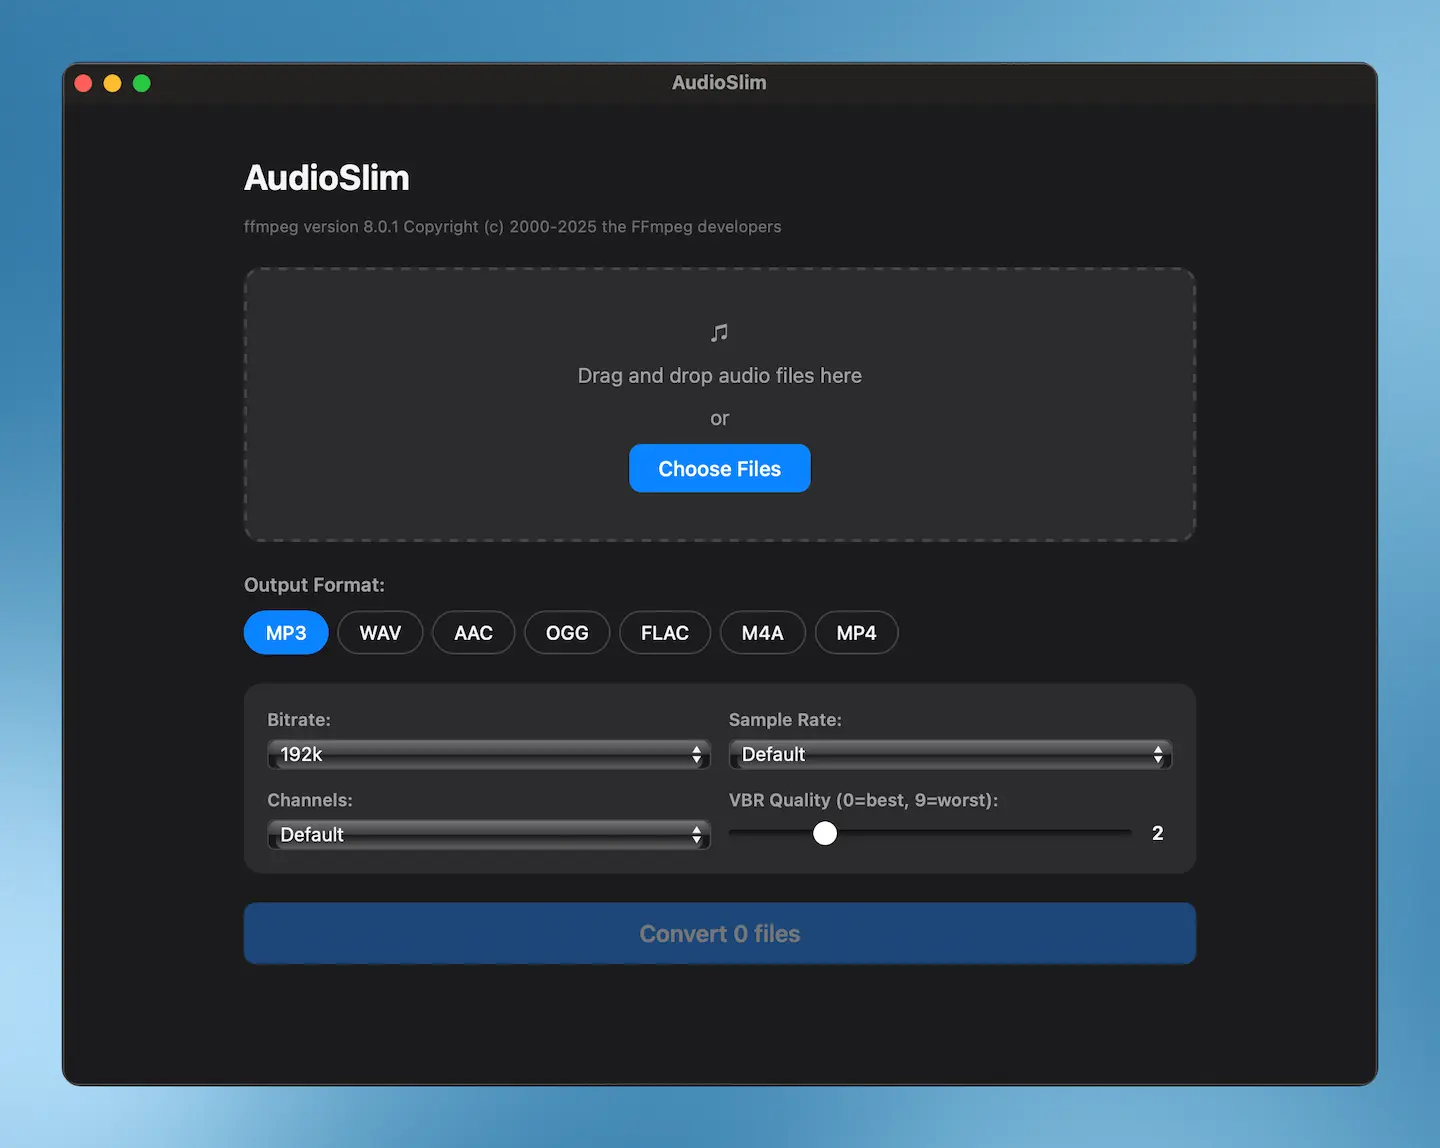The image size is (1440, 1148).
Task: Click the Convert 0 files button
Action: [720, 933]
